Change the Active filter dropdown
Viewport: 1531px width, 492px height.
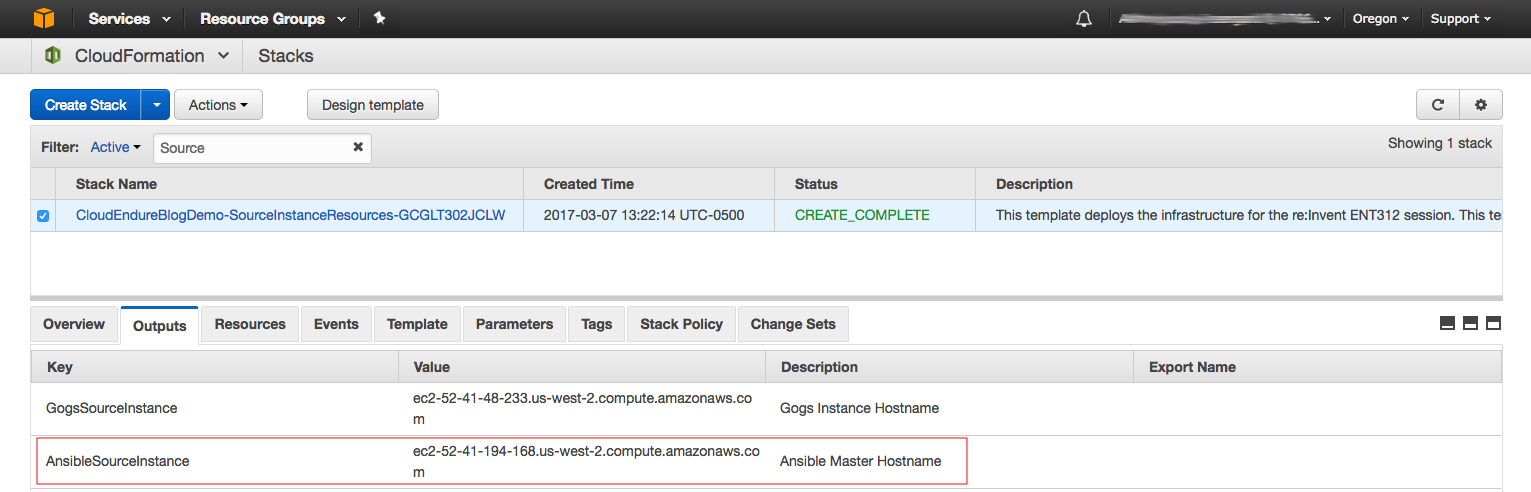pos(115,147)
